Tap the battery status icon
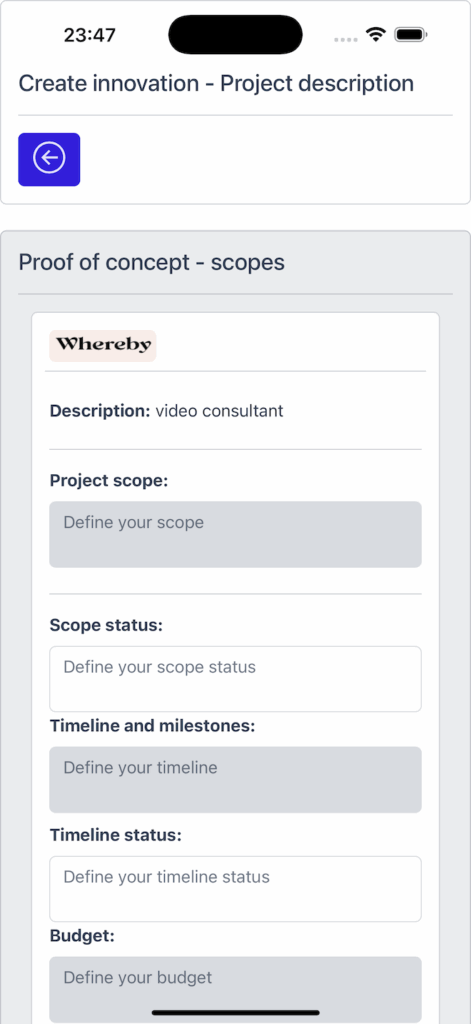Image resolution: width=471 pixels, height=1024 pixels. click(x=411, y=35)
